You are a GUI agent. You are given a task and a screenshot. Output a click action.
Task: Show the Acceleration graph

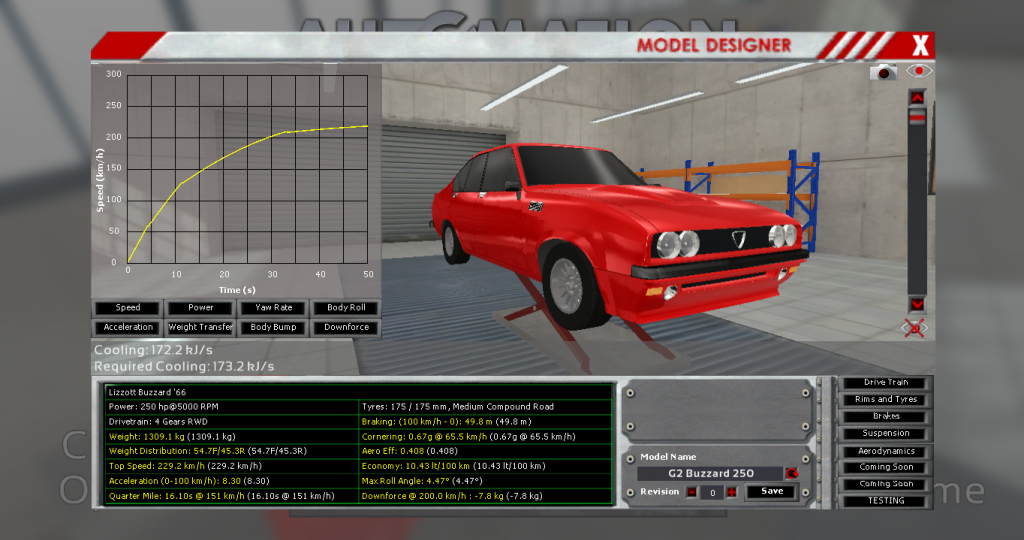tap(128, 327)
